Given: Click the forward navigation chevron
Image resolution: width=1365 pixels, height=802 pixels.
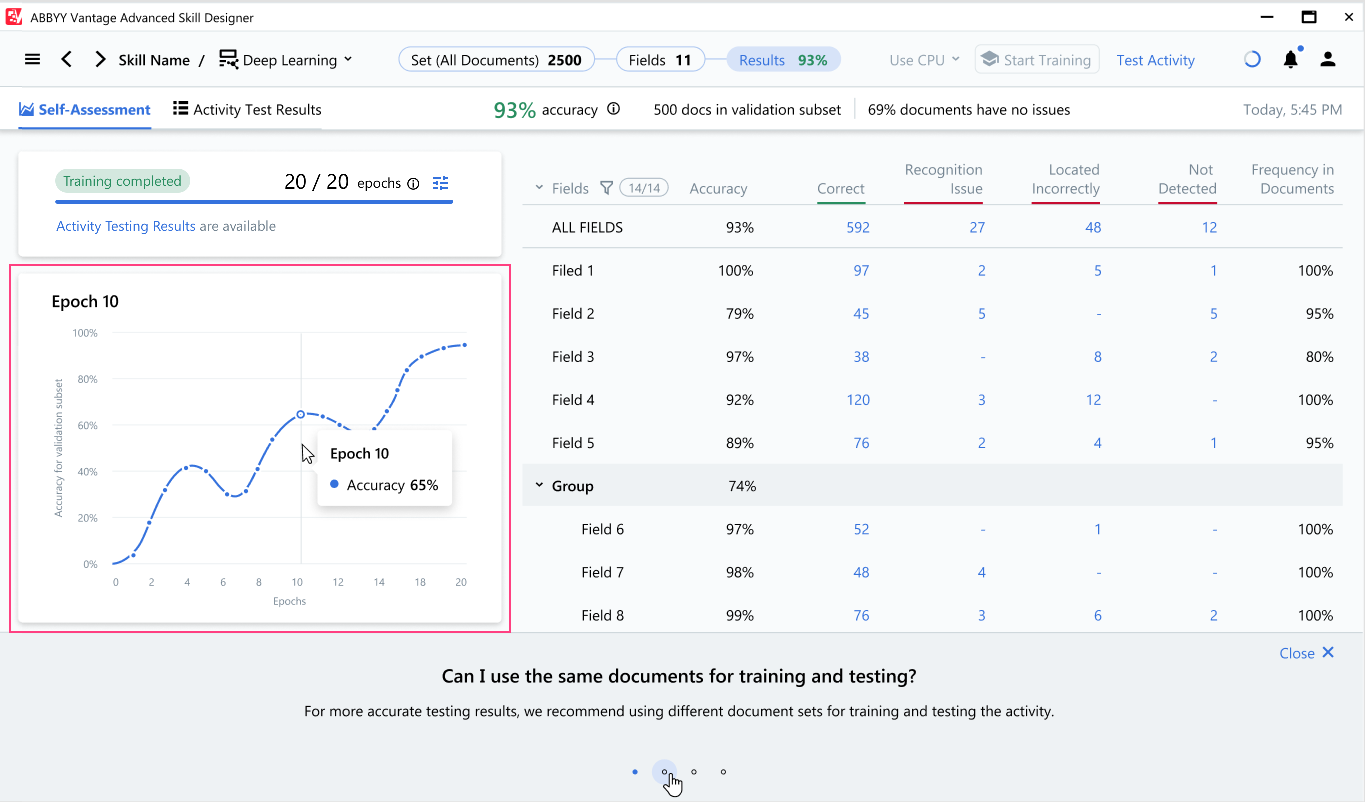Looking at the screenshot, I should (x=99, y=59).
